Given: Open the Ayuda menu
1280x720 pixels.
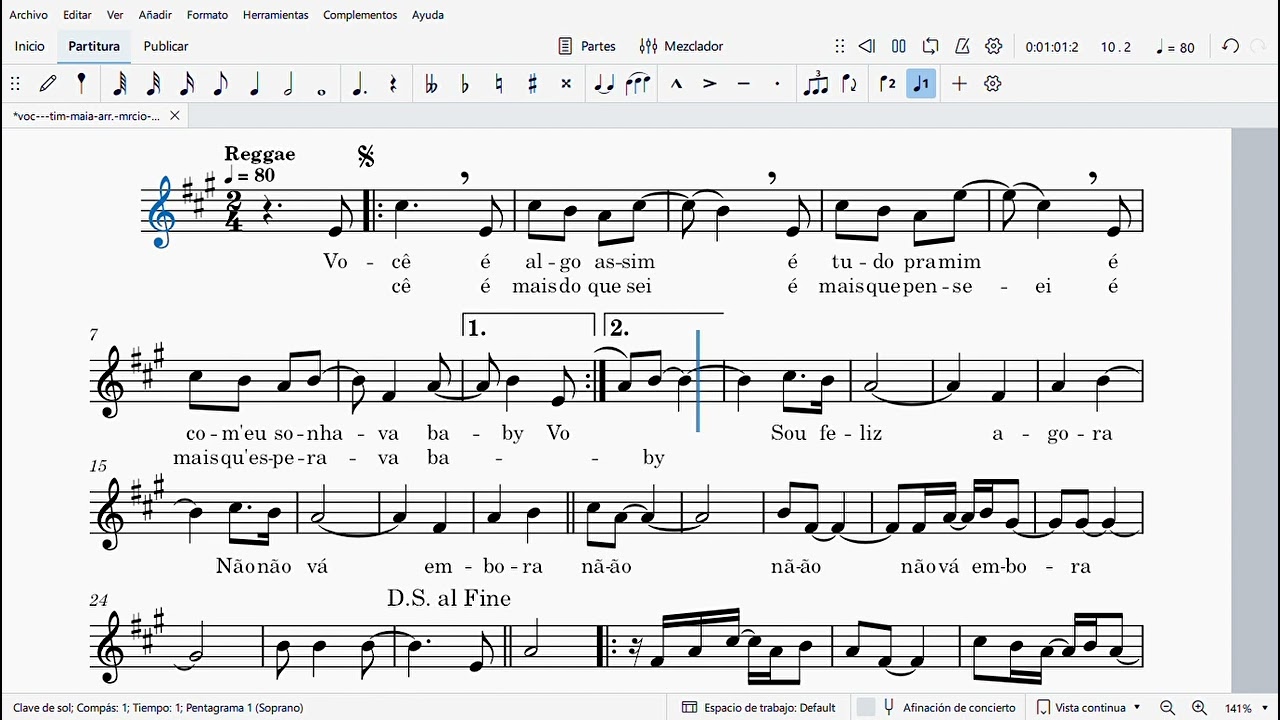Looking at the screenshot, I should [428, 15].
